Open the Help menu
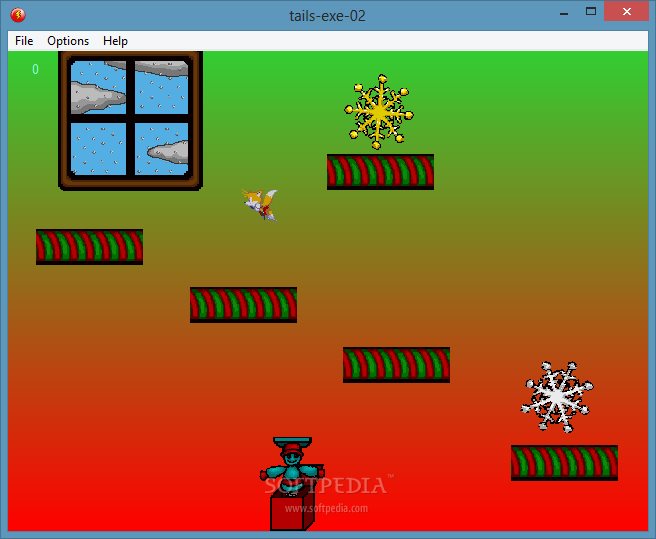The height and width of the screenshot is (539, 656). [115, 41]
